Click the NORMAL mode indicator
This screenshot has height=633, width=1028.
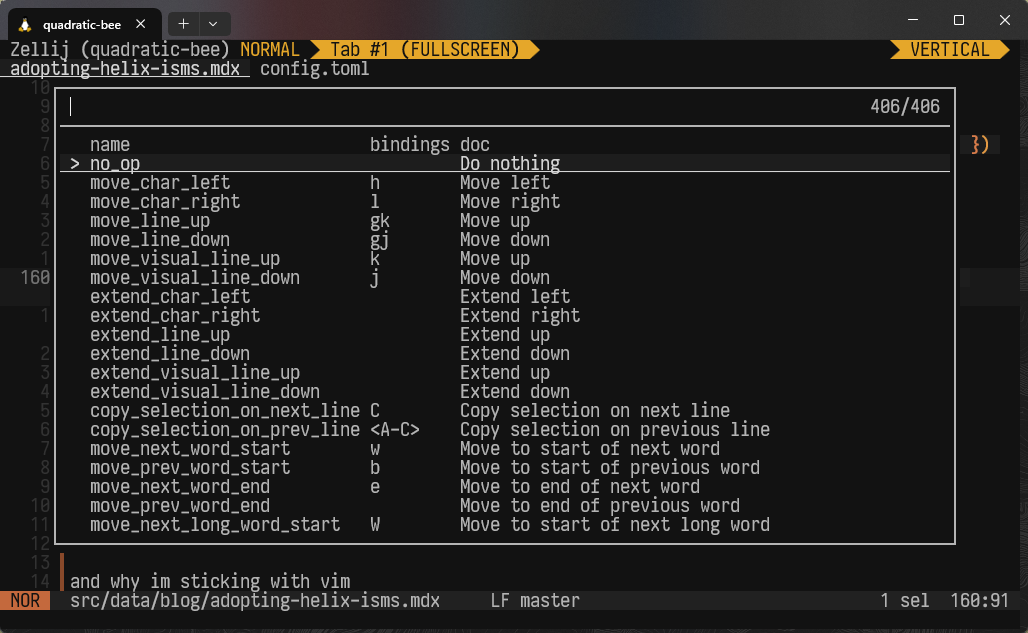point(269,50)
